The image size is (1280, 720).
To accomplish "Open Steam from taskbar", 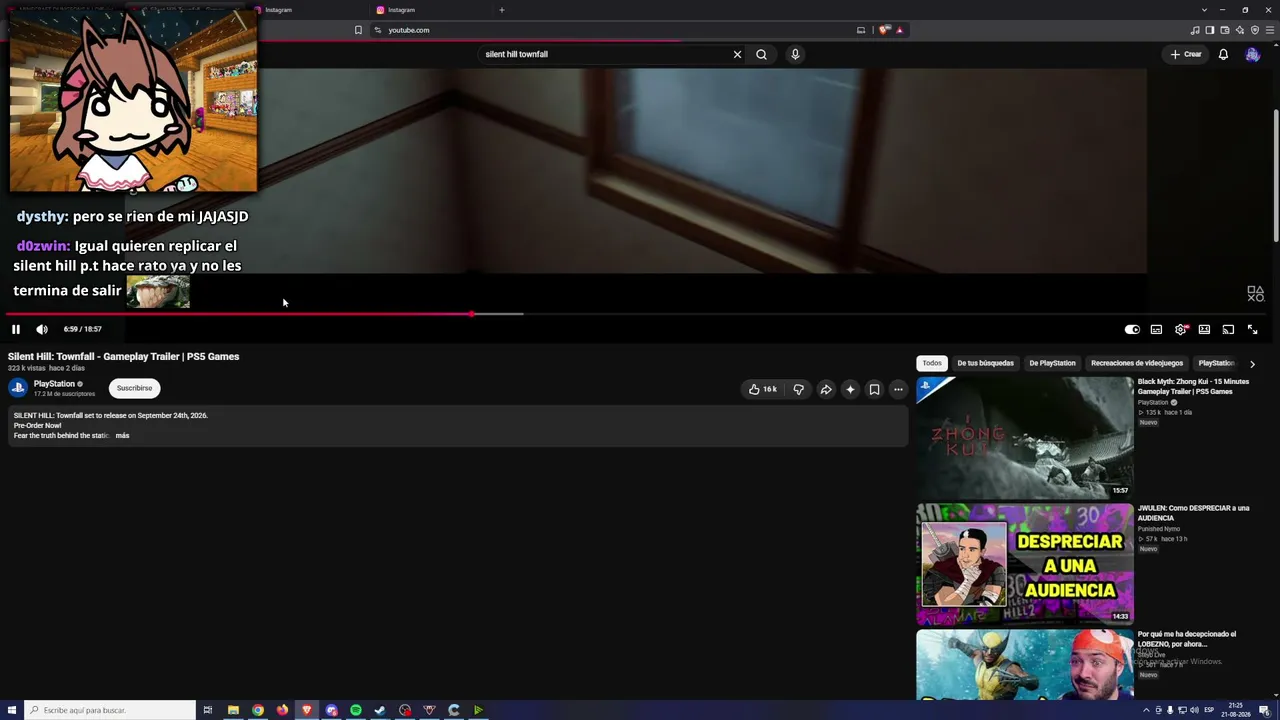I will click(380, 710).
